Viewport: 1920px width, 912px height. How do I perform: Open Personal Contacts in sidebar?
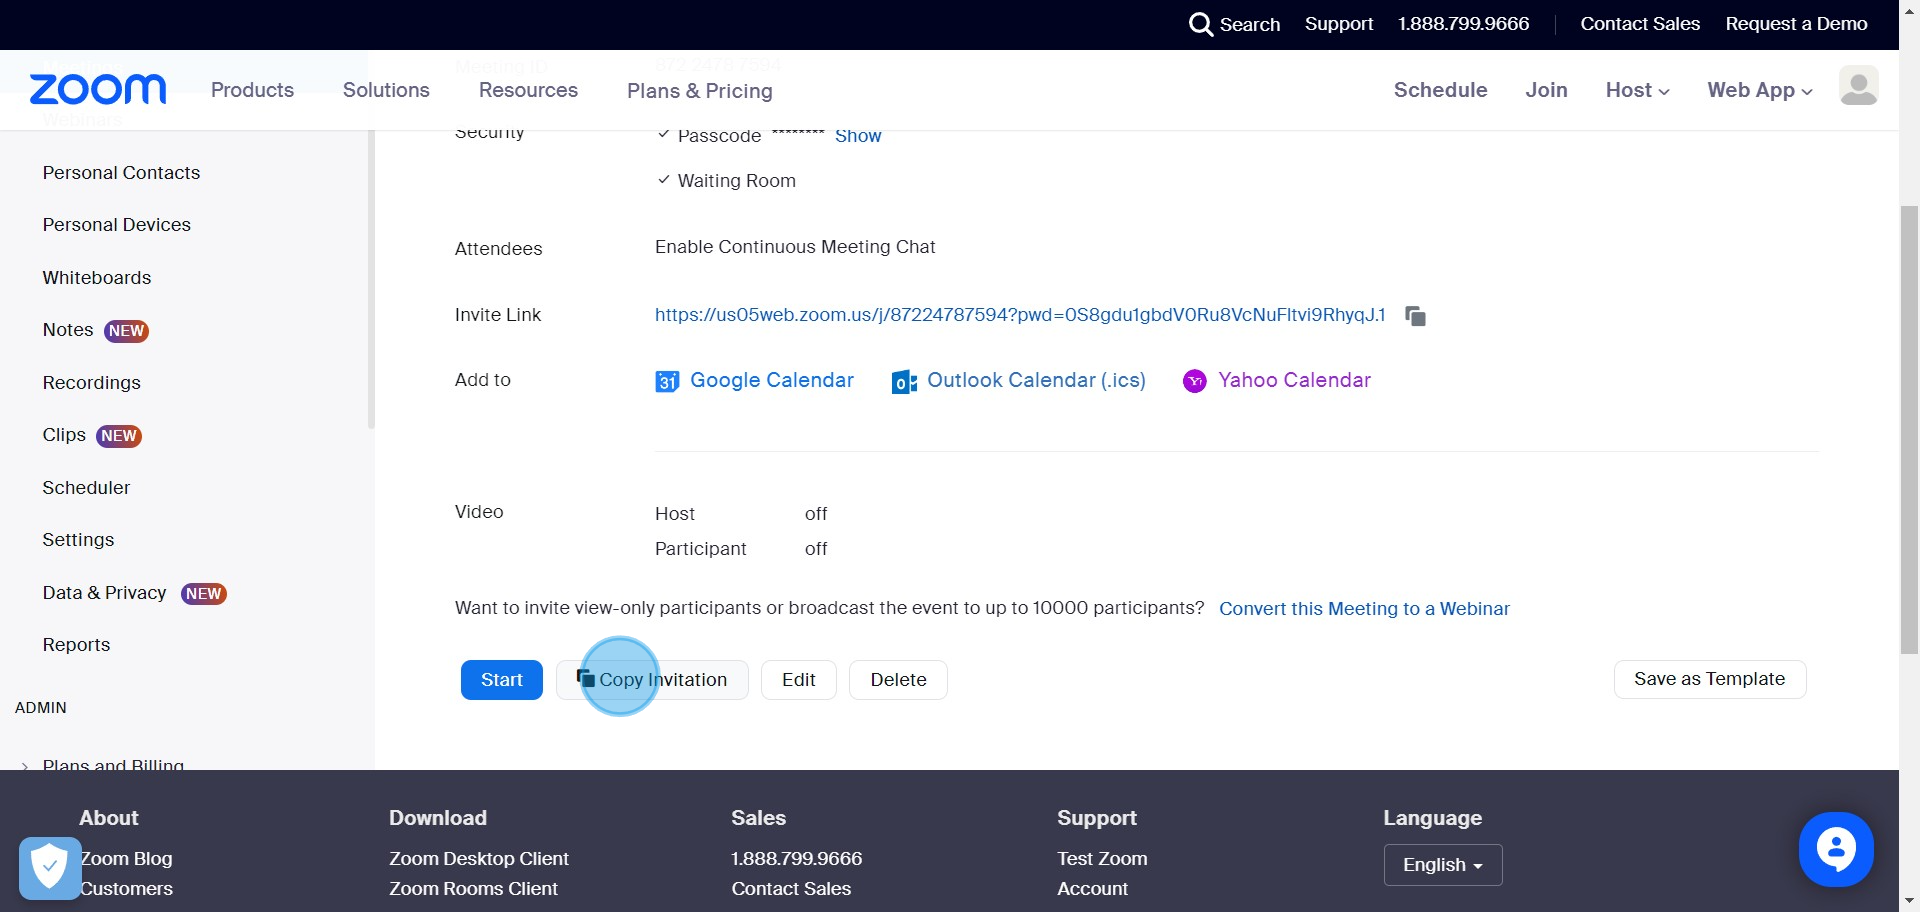click(121, 173)
